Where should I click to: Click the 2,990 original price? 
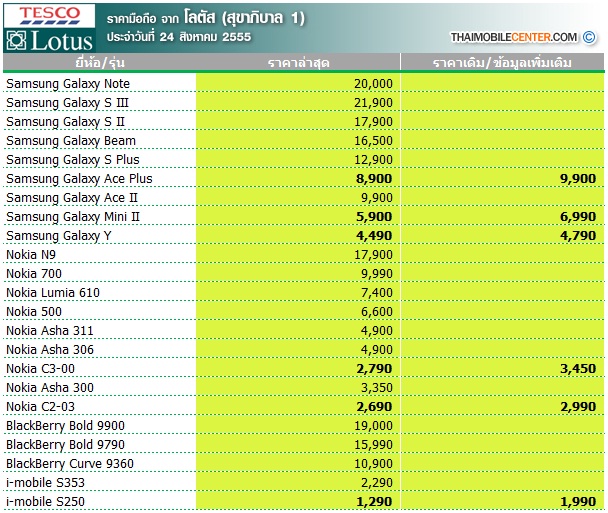[x=578, y=407]
